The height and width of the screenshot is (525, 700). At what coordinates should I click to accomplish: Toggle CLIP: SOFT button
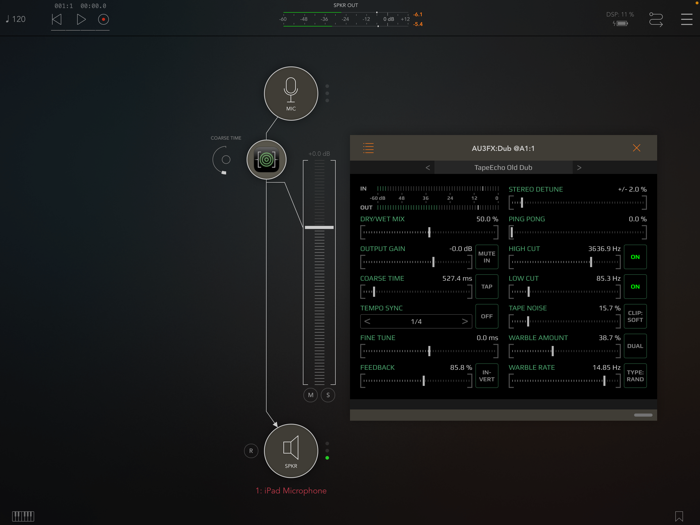coord(635,316)
